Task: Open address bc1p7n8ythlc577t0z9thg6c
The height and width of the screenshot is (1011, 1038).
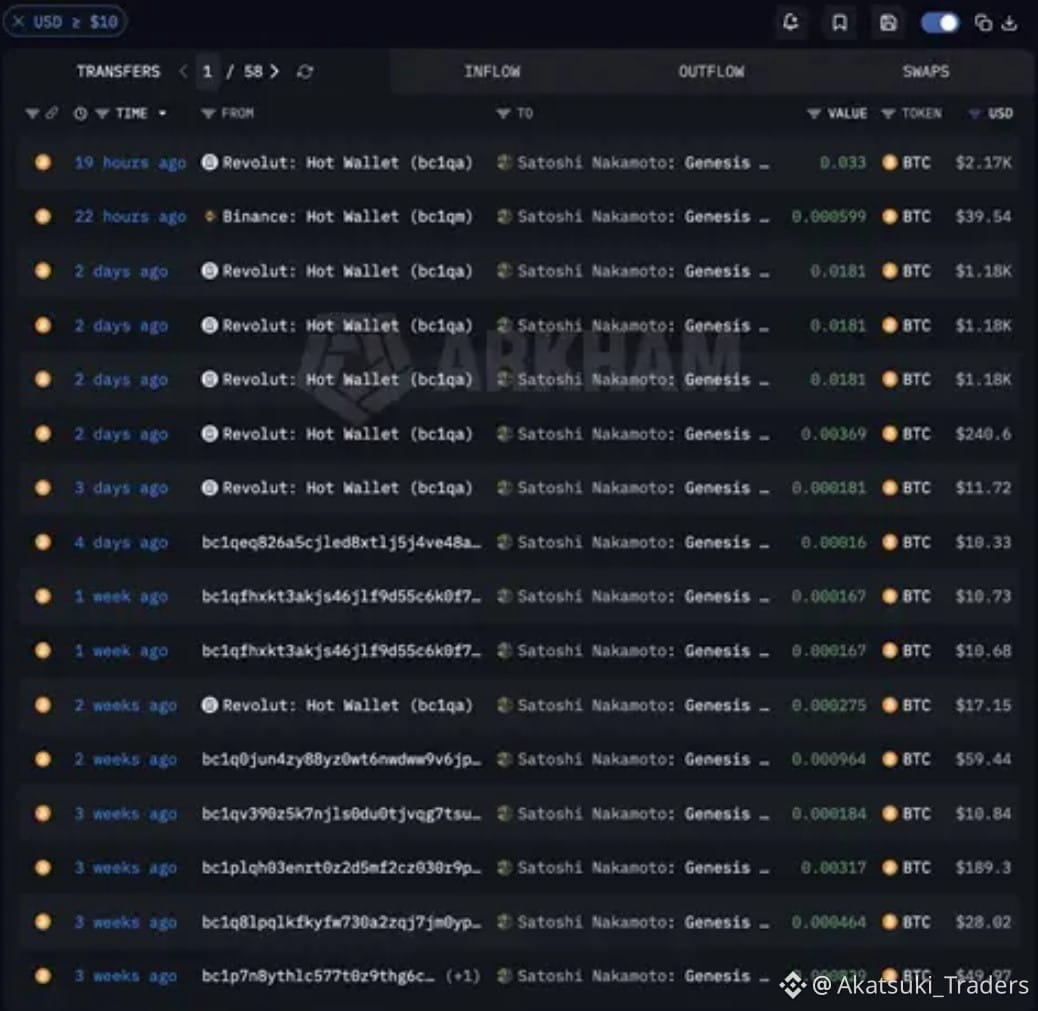Action: (x=318, y=976)
